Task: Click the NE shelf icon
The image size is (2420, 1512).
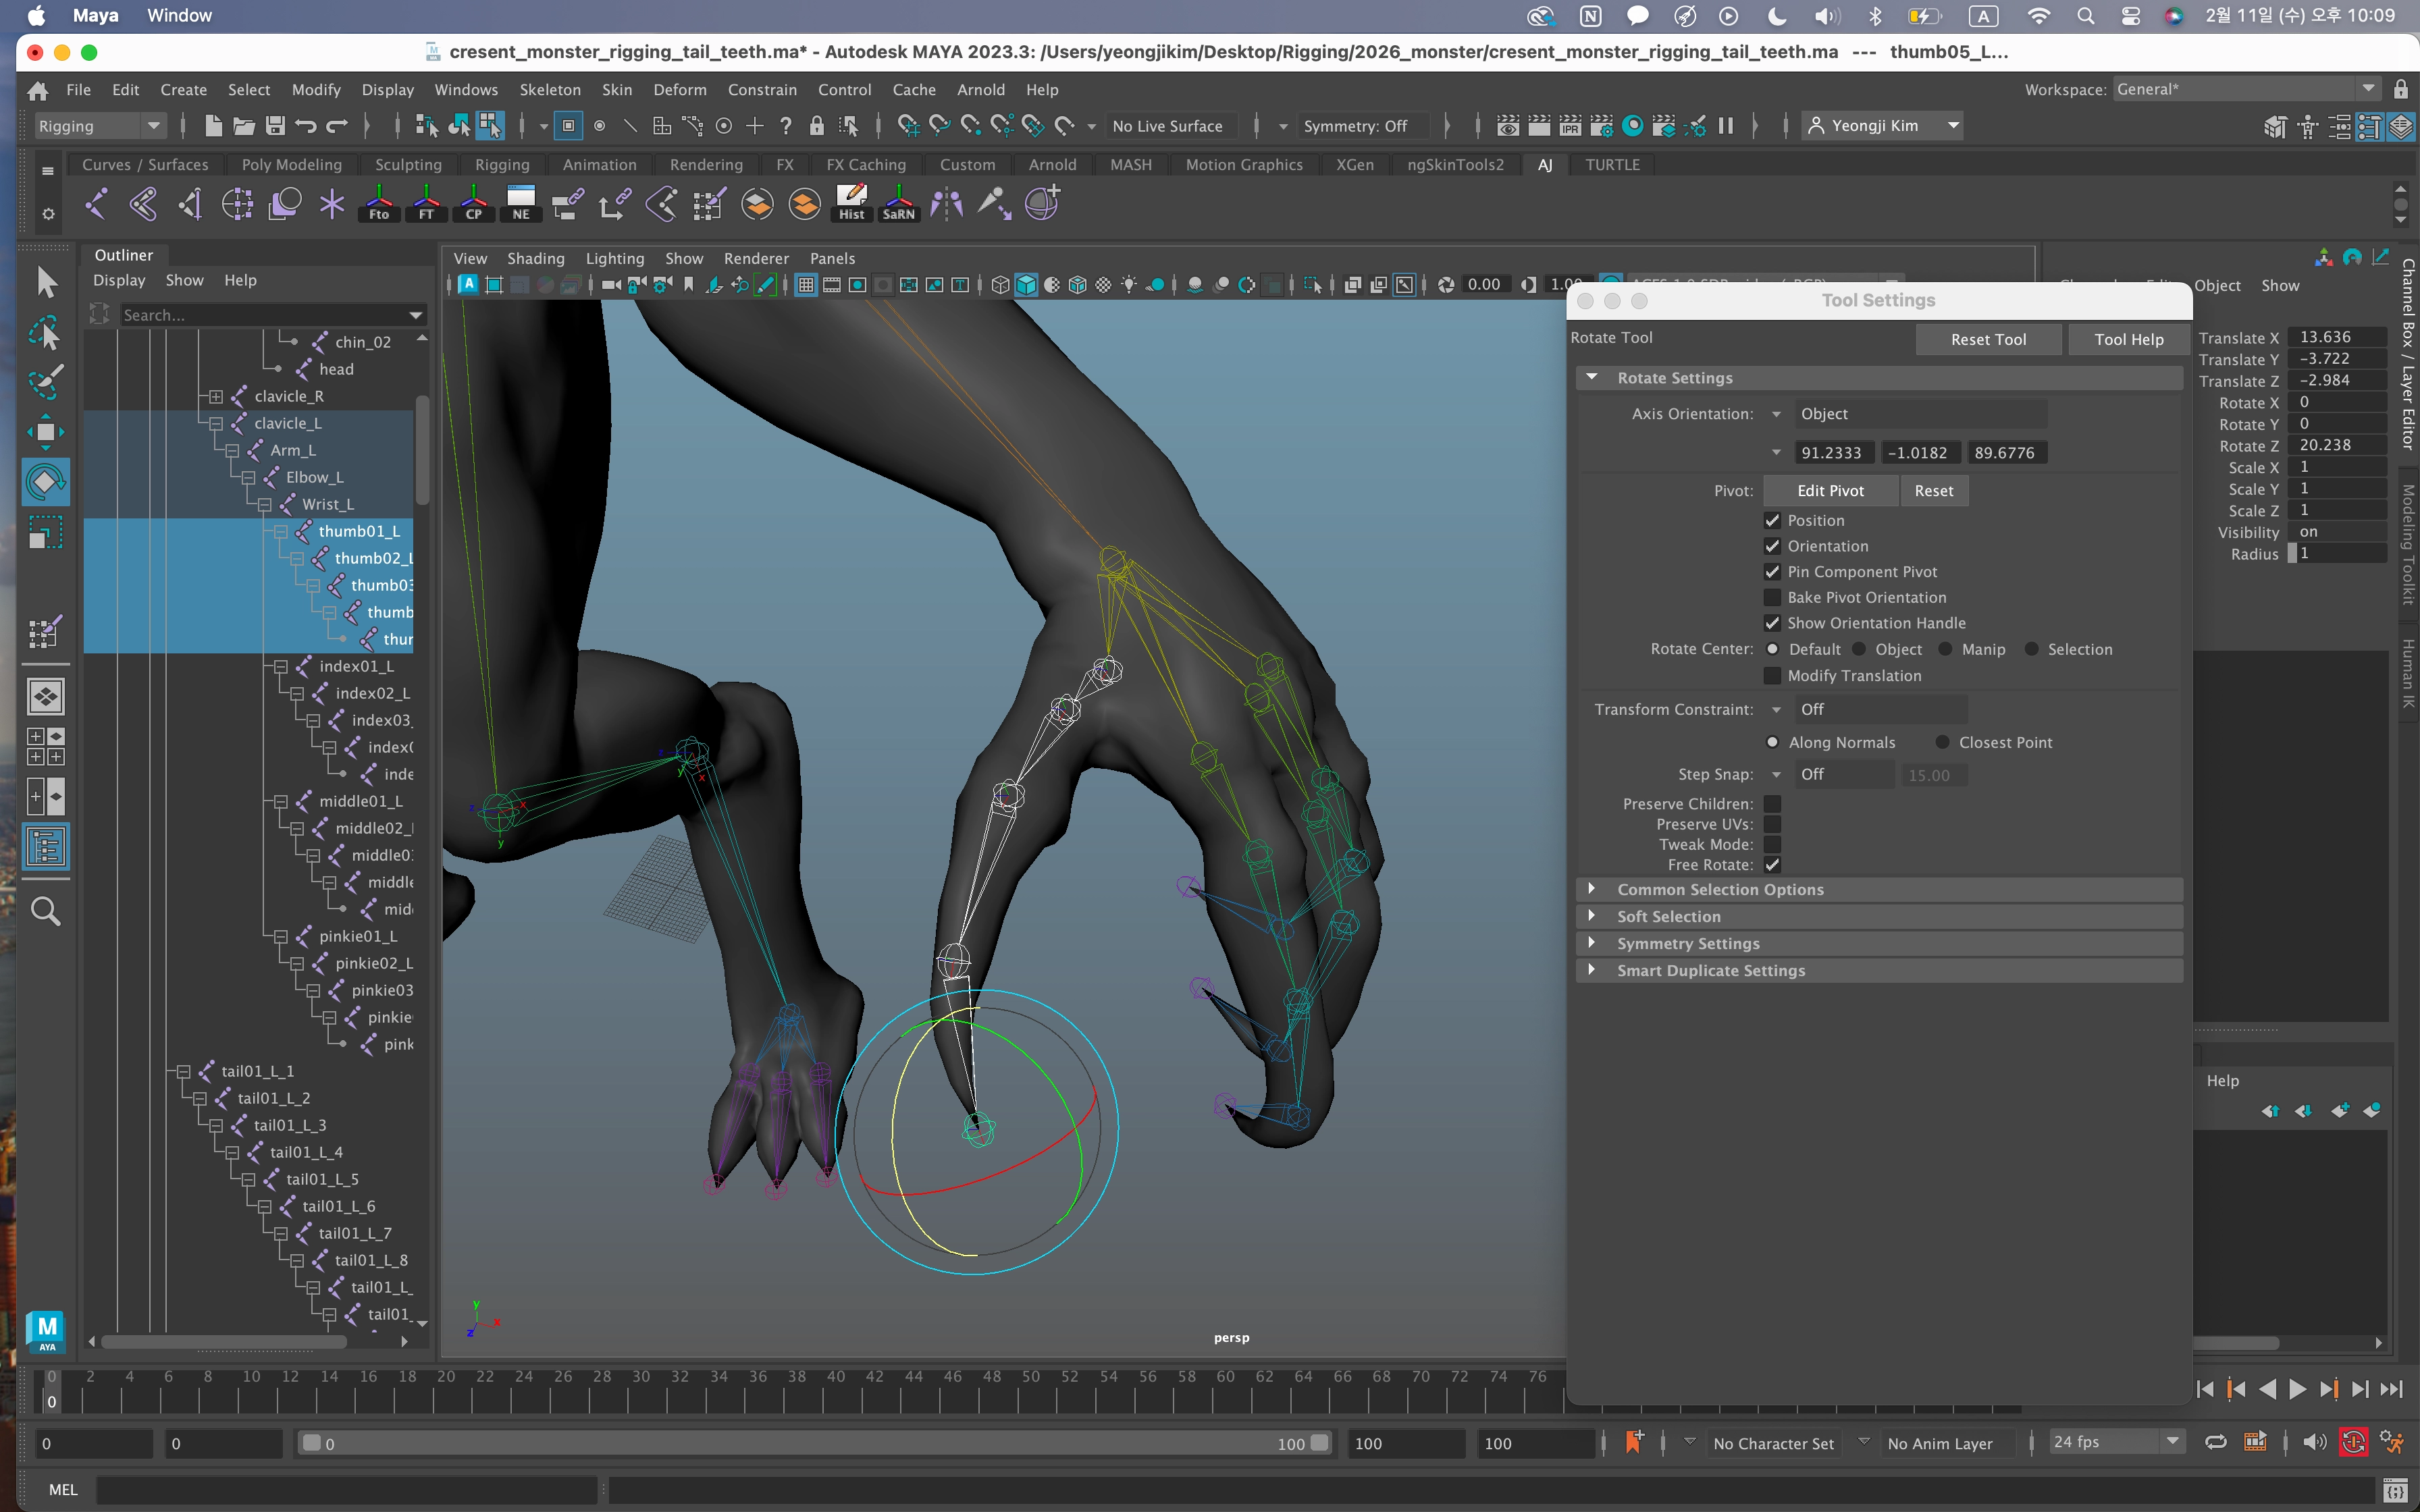Action: click(x=521, y=203)
